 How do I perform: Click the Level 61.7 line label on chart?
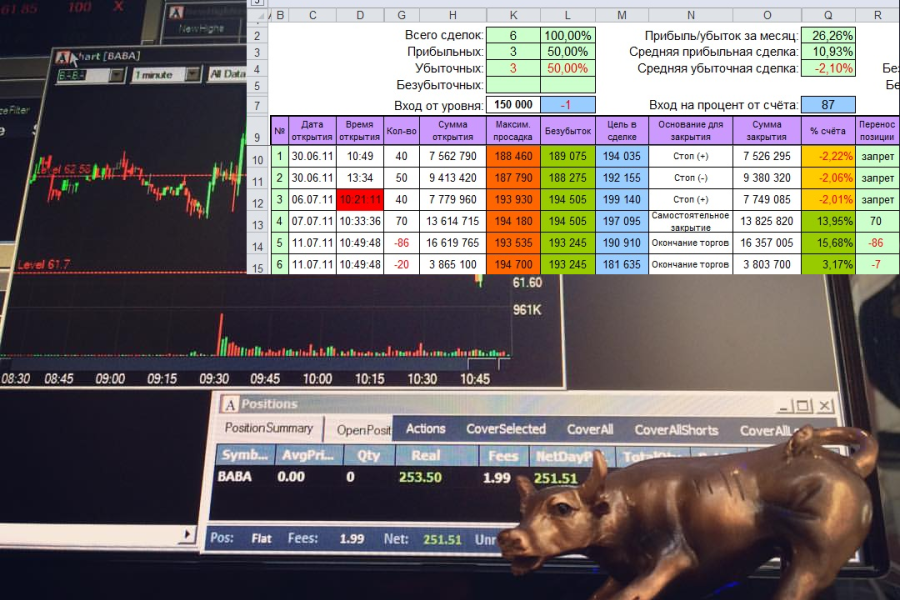[x=43, y=265]
